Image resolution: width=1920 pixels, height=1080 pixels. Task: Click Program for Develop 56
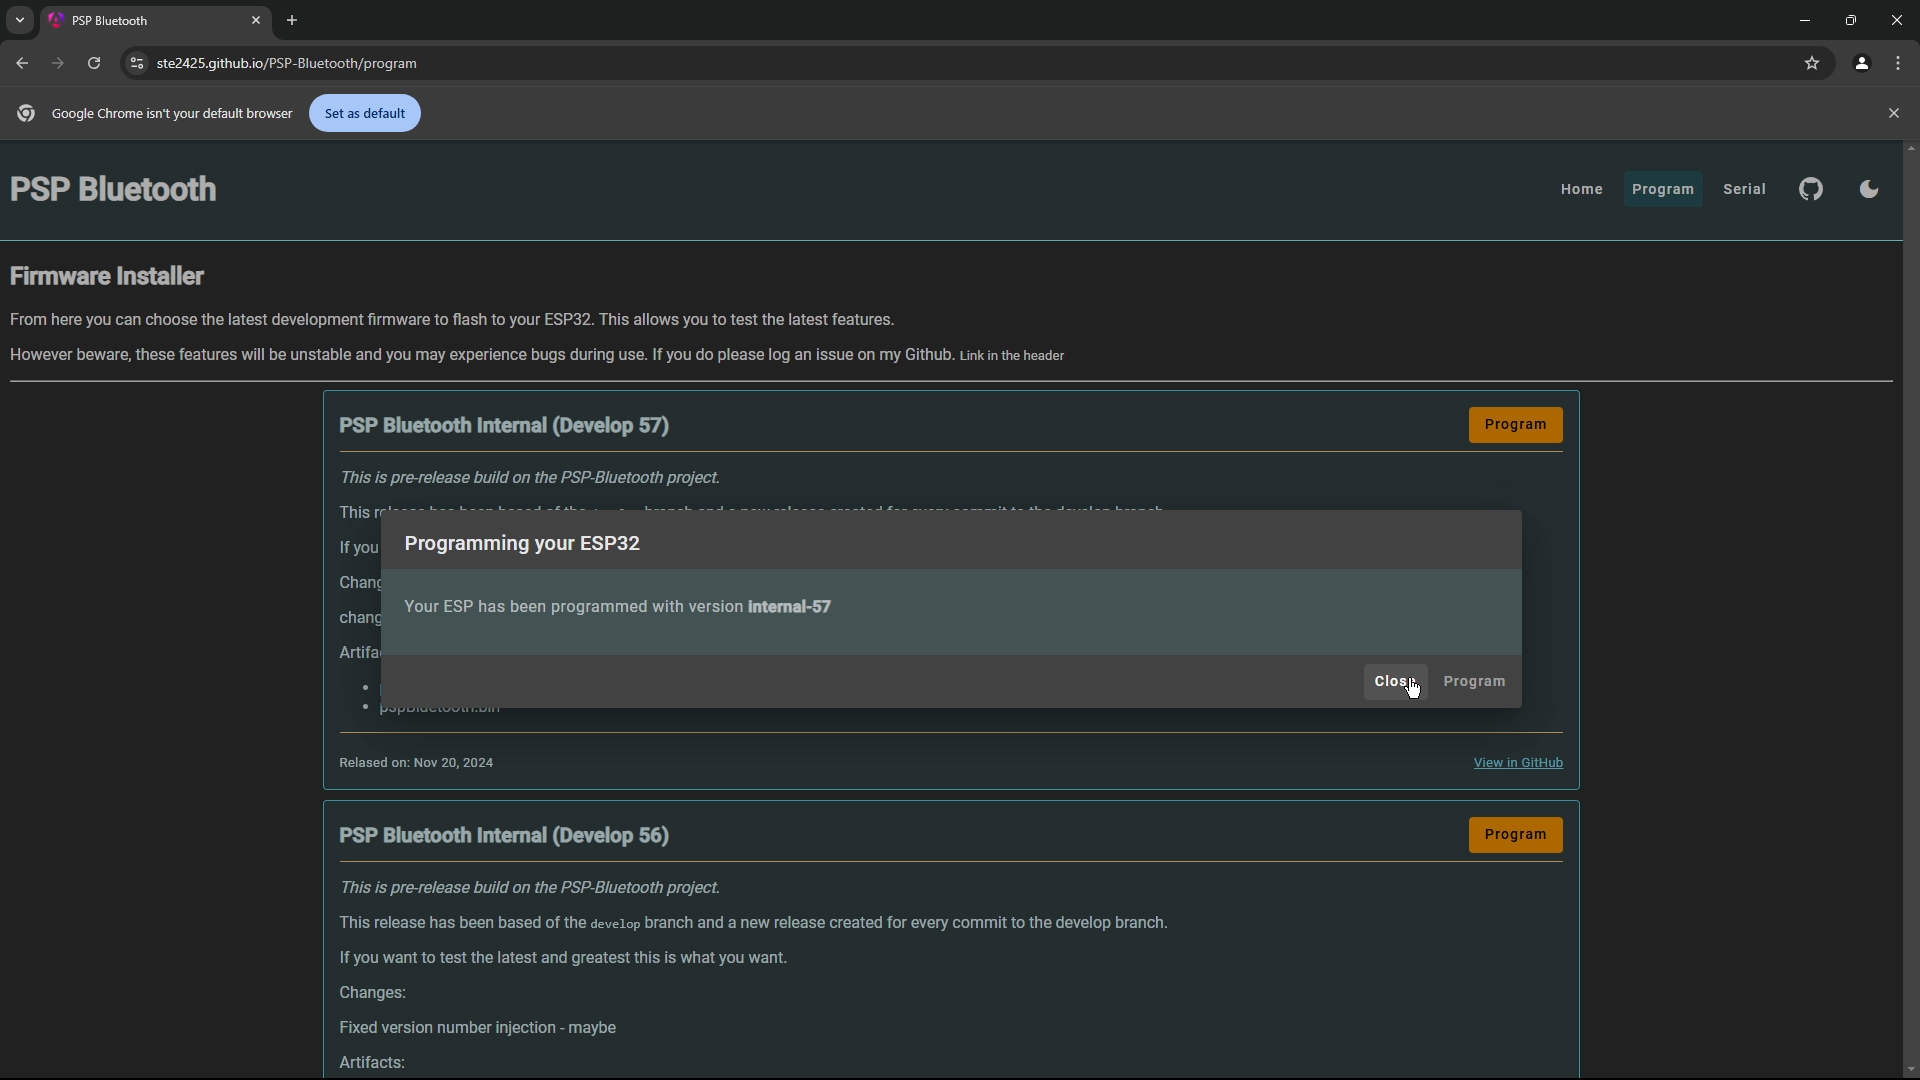click(1515, 835)
